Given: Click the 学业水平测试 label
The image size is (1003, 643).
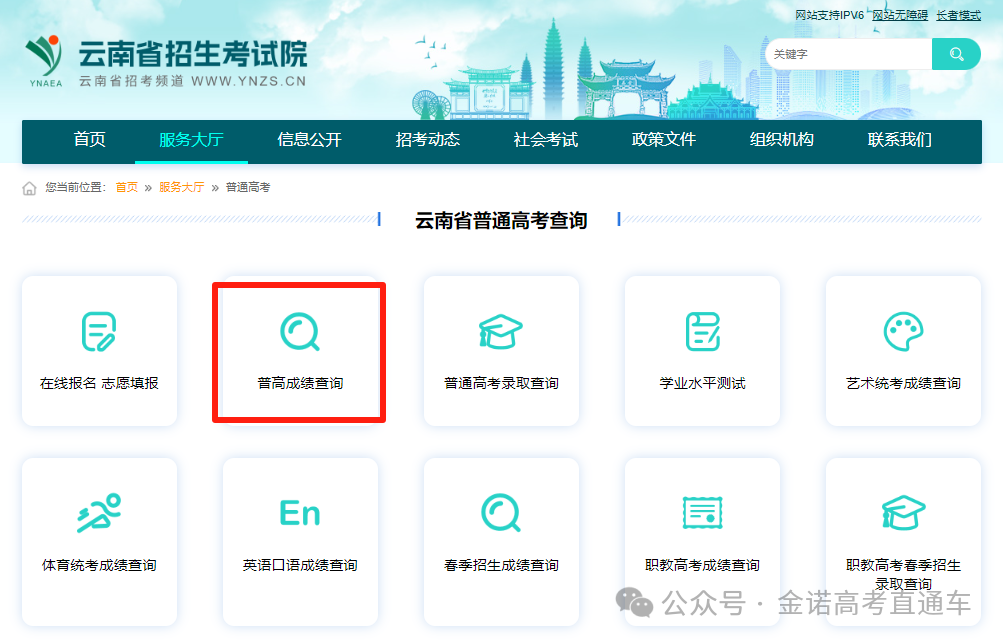Looking at the screenshot, I should click(x=702, y=383).
